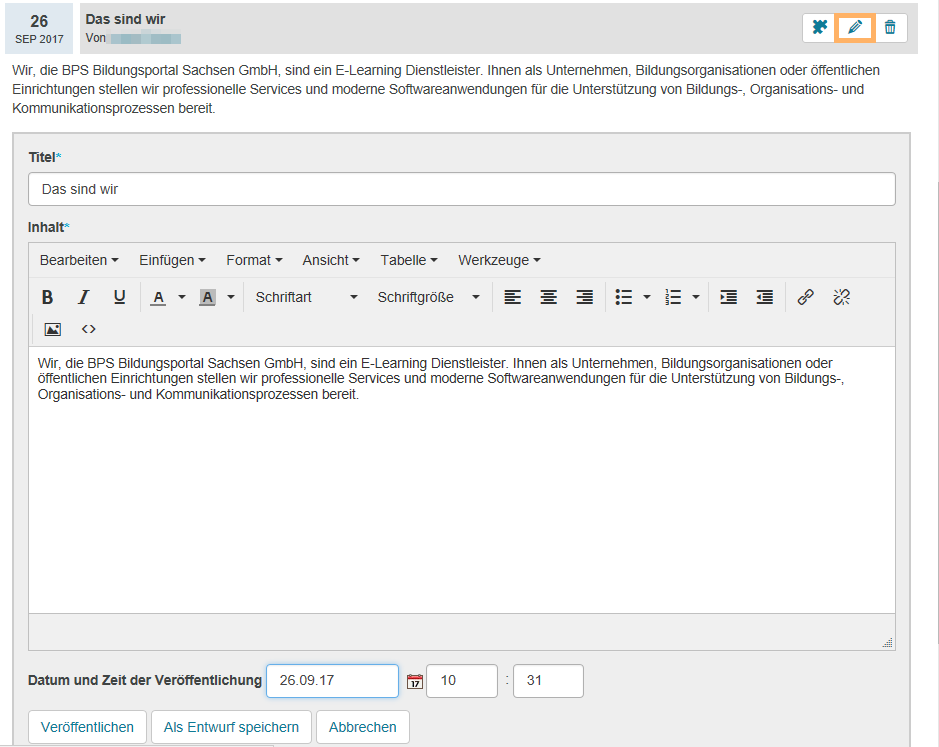This screenshot has width=939, height=747.
Task: Open the Tabelle menu
Action: coord(406,260)
